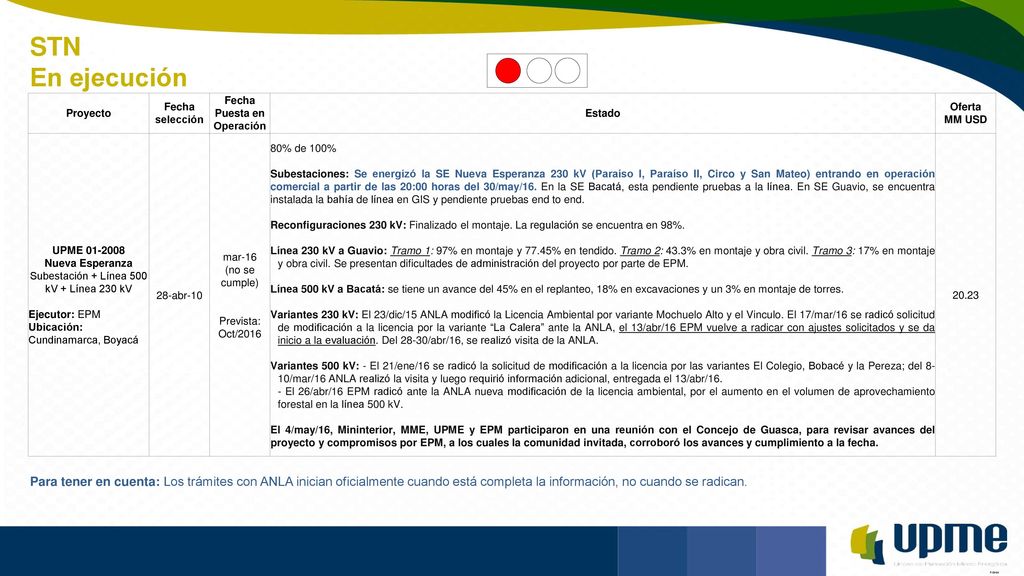The height and width of the screenshot is (576, 1024).
Task: Click the 'Para tener en cuenta:' label
Action: 95,481
